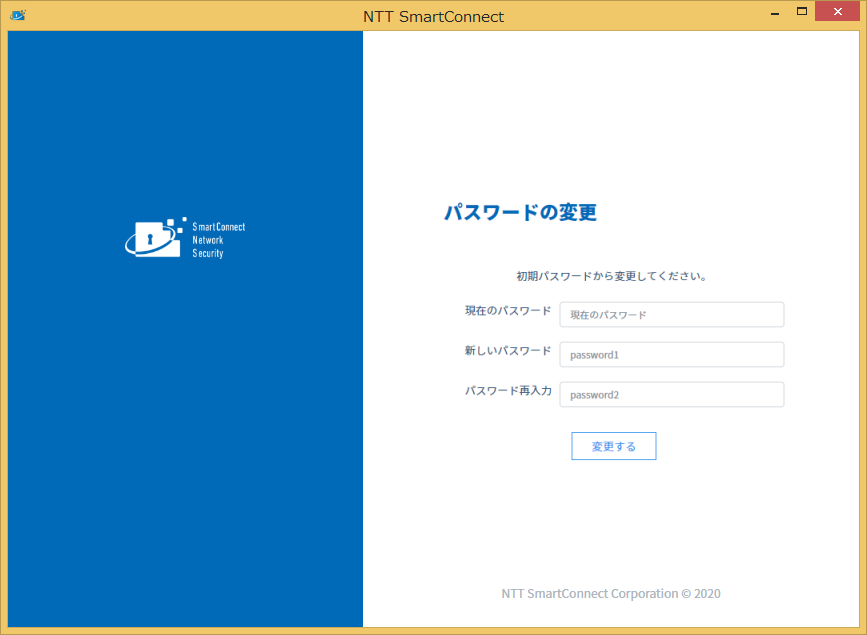Select the password2 re-entry field
This screenshot has height=635, width=867.
coord(671,394)
